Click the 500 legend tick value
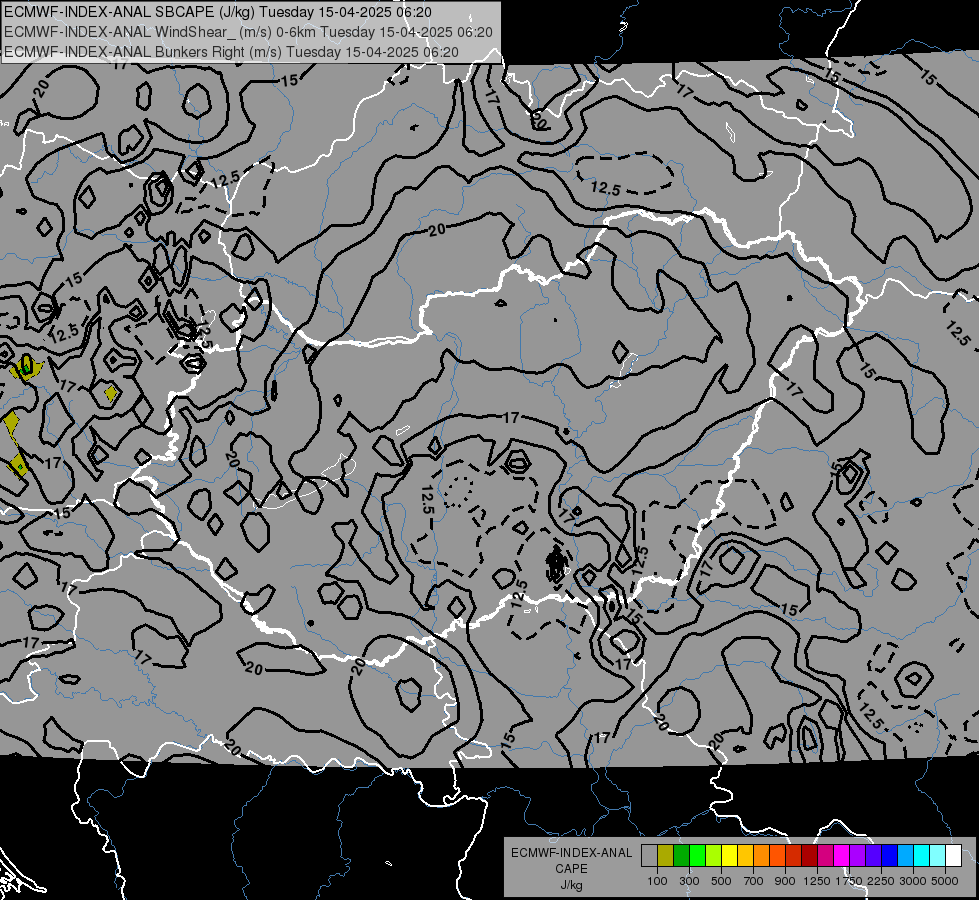 click(x=721, y=881)
